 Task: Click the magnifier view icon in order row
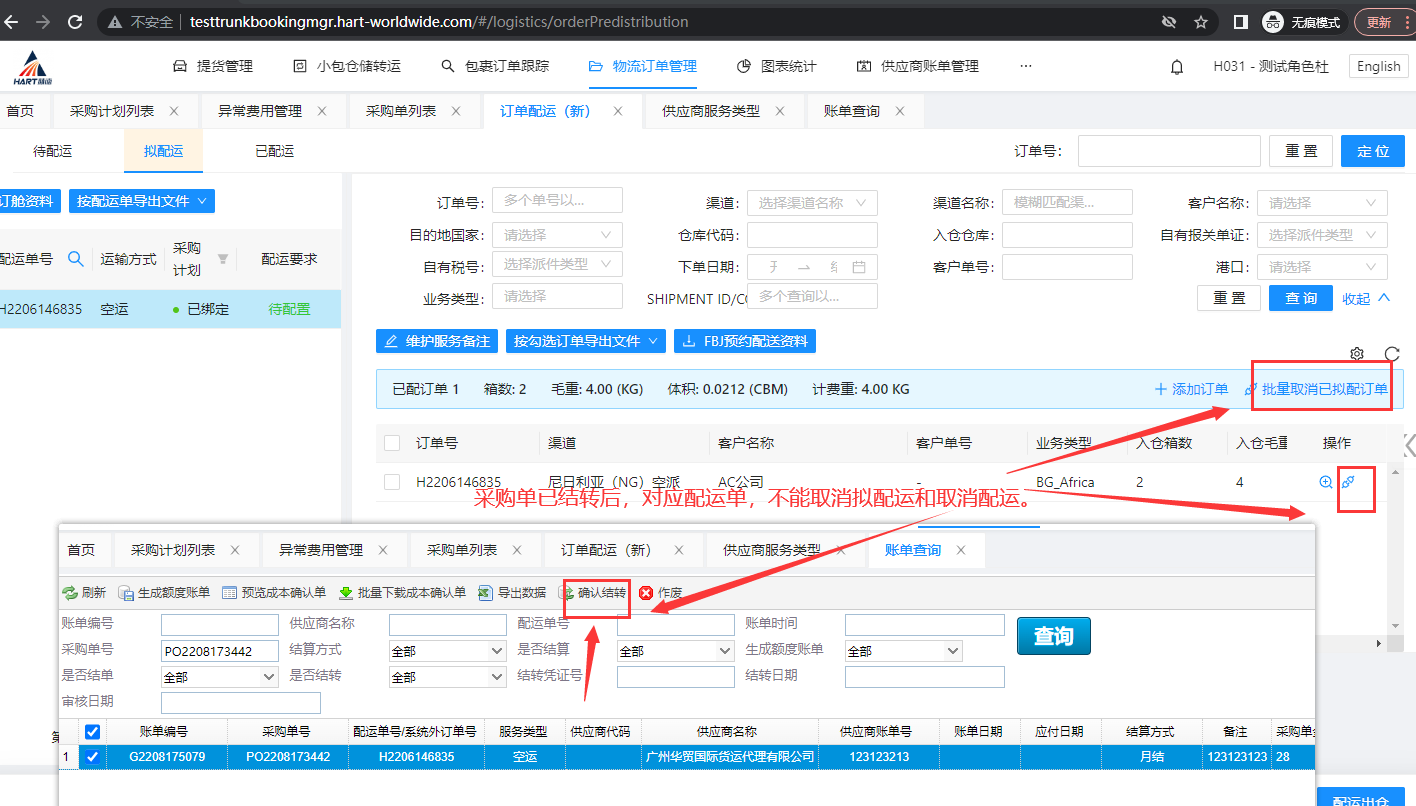[1326, 482]
